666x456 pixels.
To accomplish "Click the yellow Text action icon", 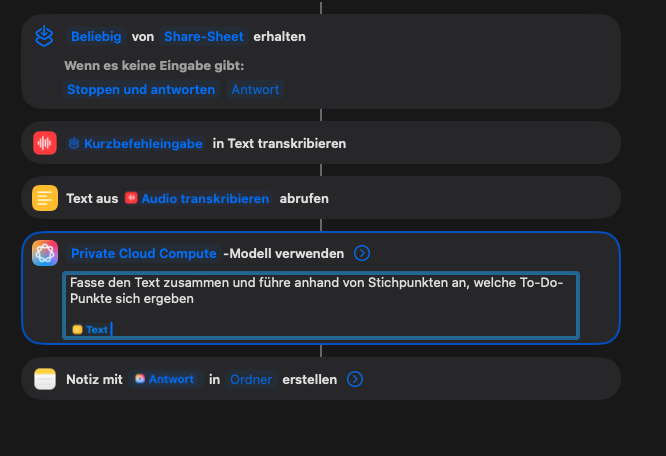I will 44,198.
